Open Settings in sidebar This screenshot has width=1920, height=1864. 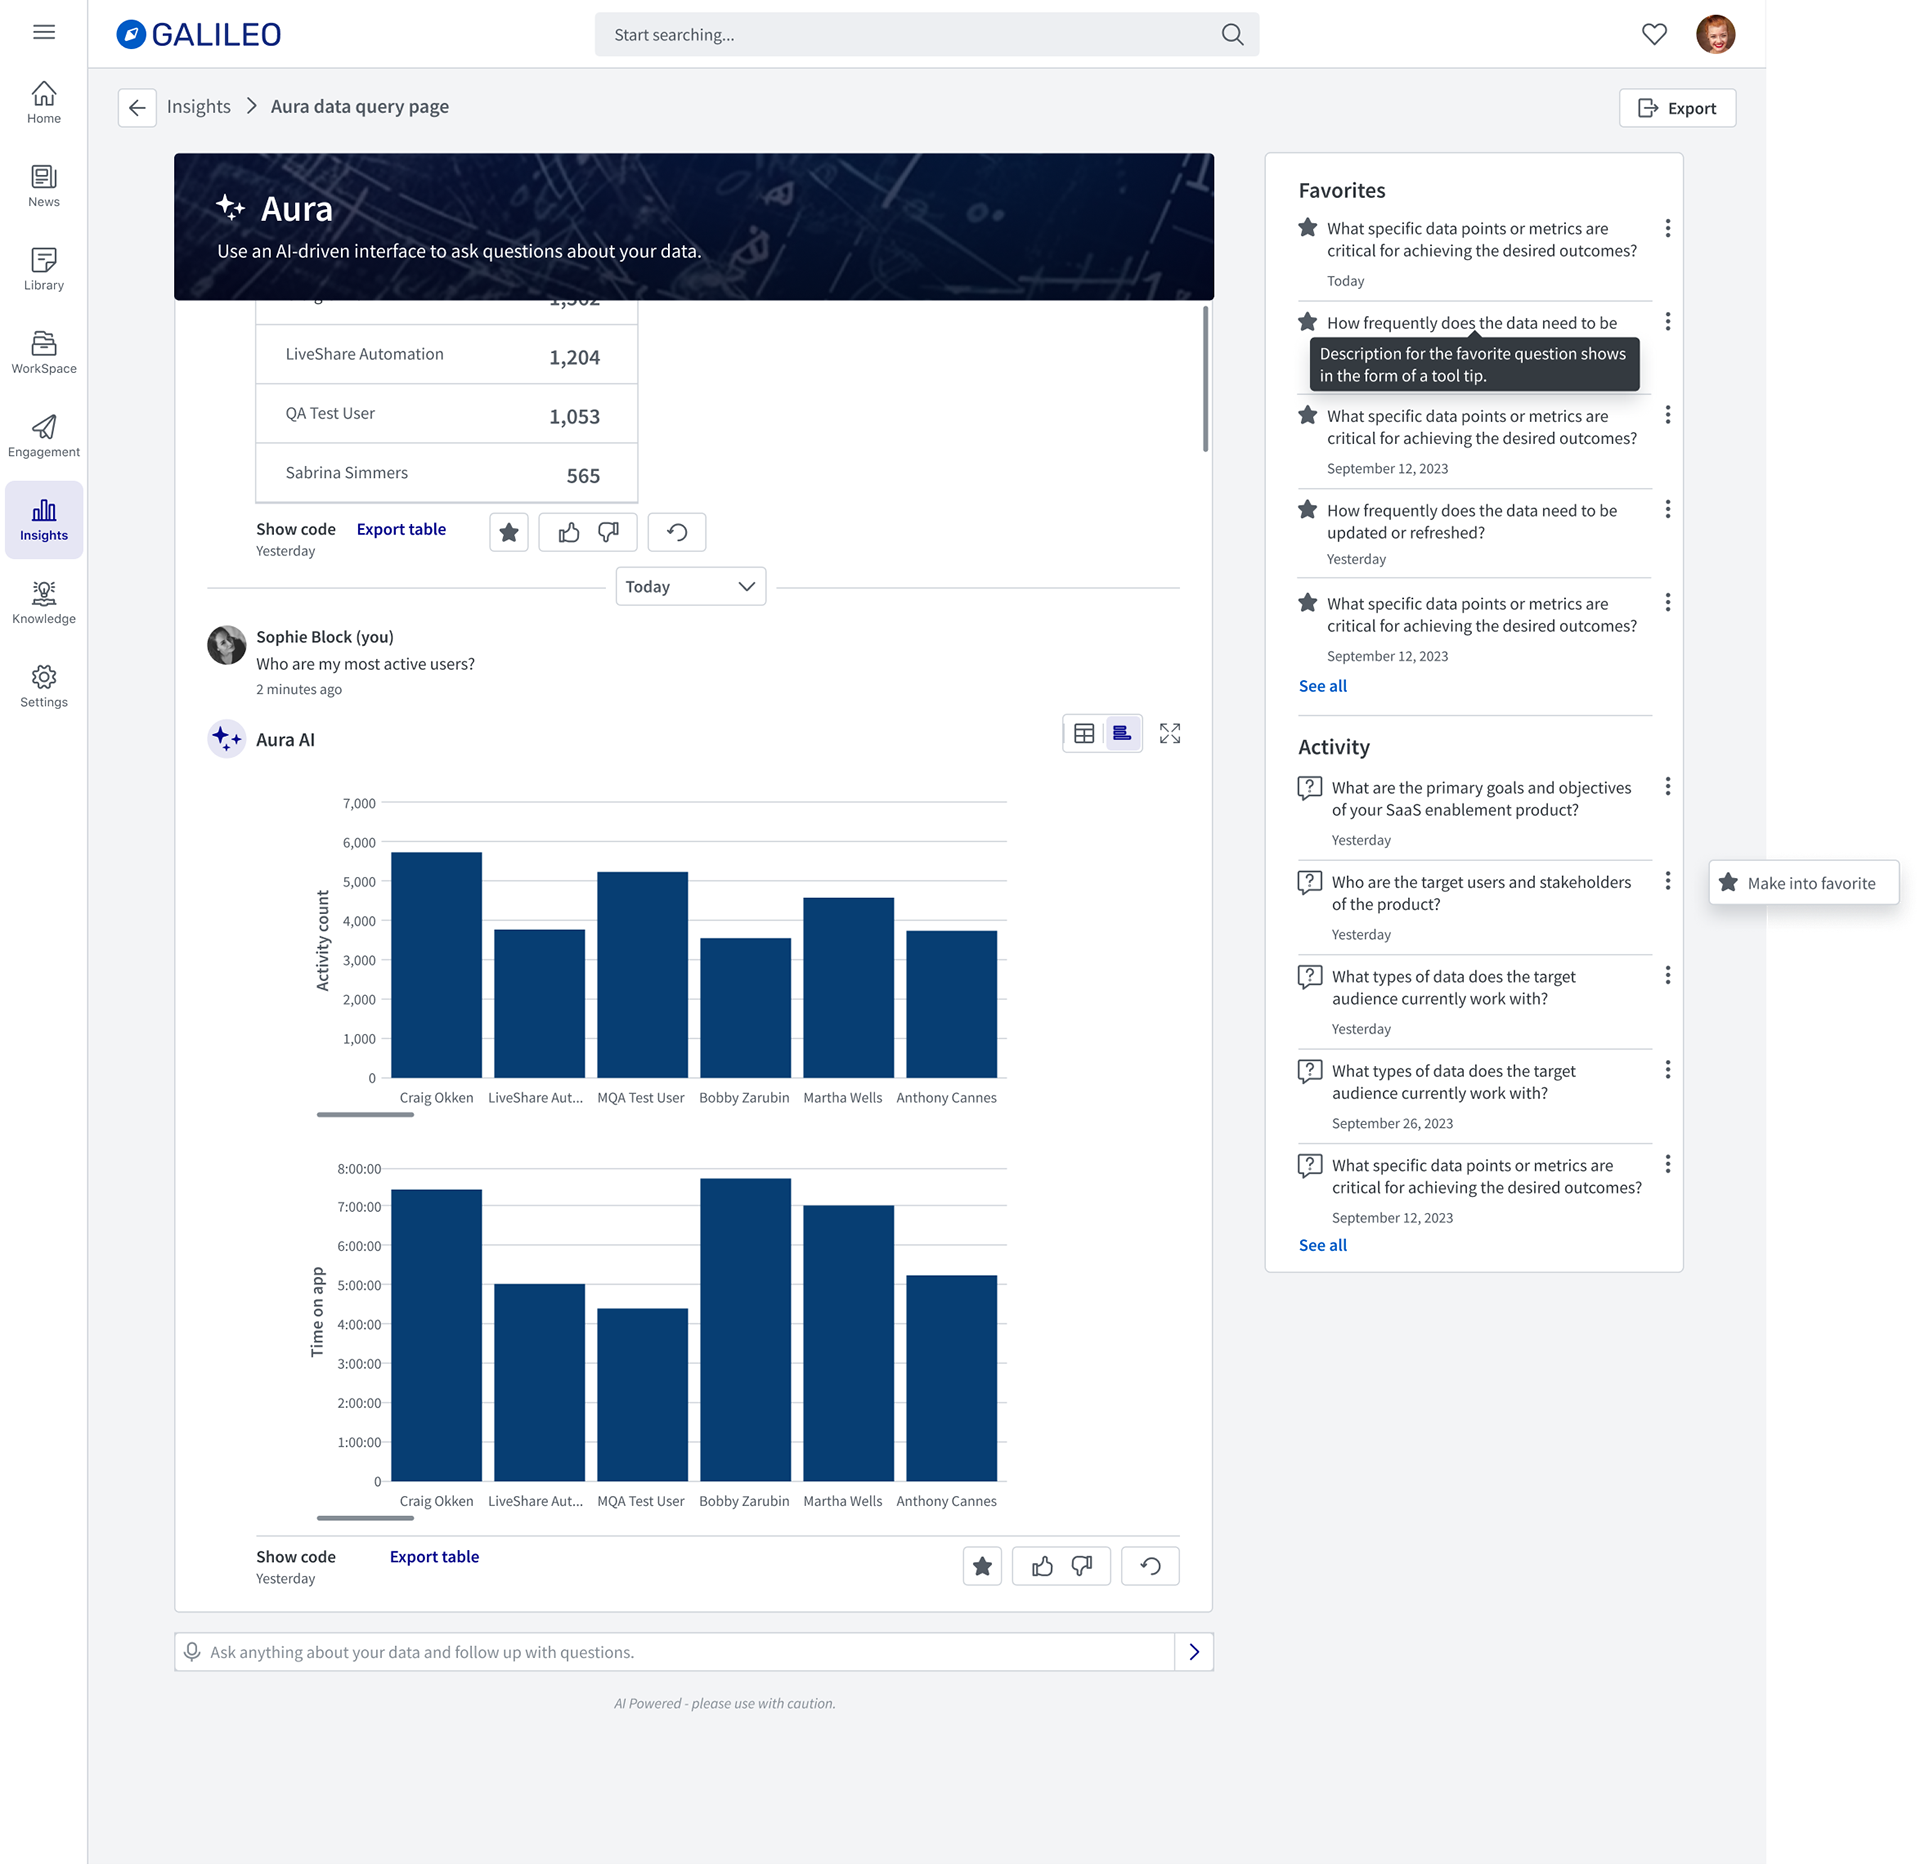click(x=44, y=686)
